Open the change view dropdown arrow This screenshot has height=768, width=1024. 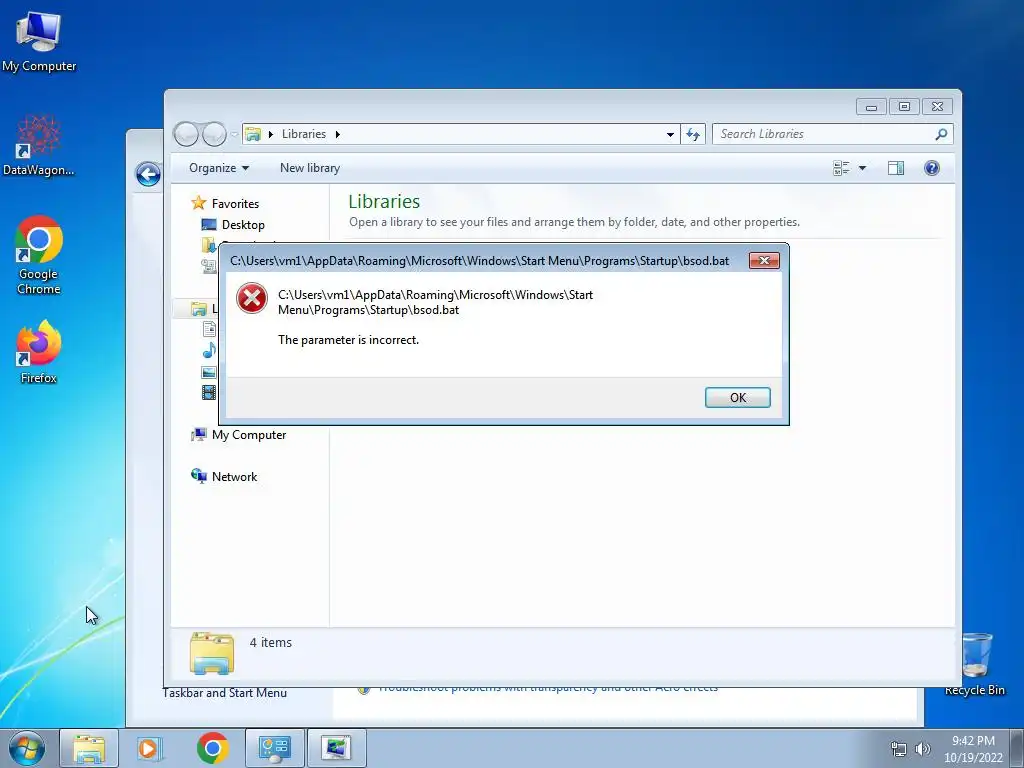tap(862, 168)
